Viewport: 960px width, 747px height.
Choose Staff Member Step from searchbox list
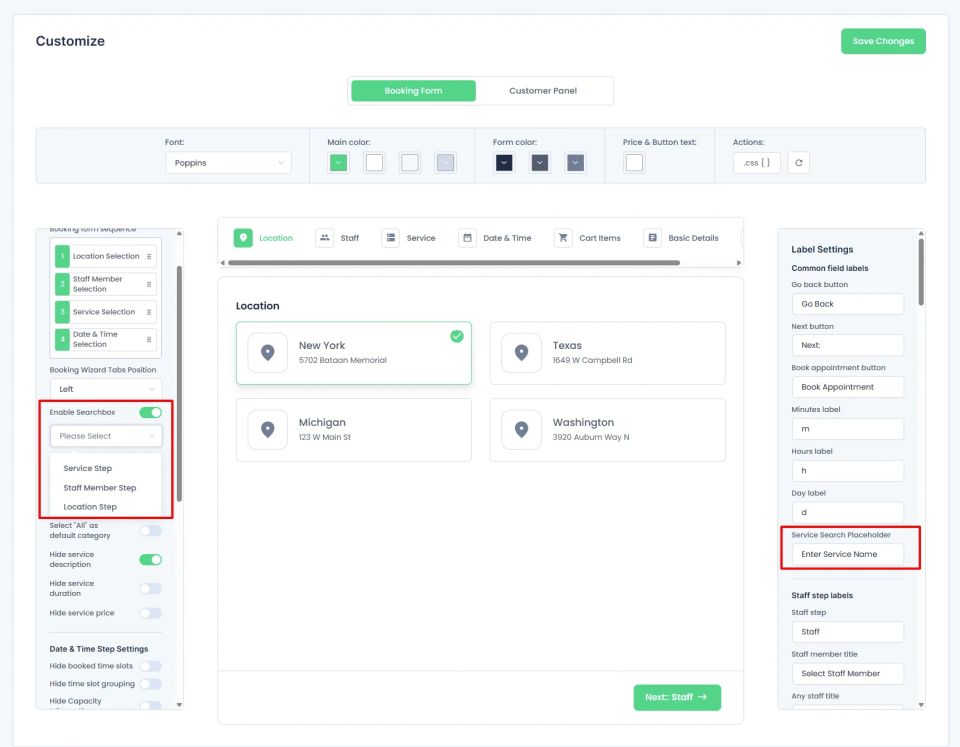(x=100, y=488)
